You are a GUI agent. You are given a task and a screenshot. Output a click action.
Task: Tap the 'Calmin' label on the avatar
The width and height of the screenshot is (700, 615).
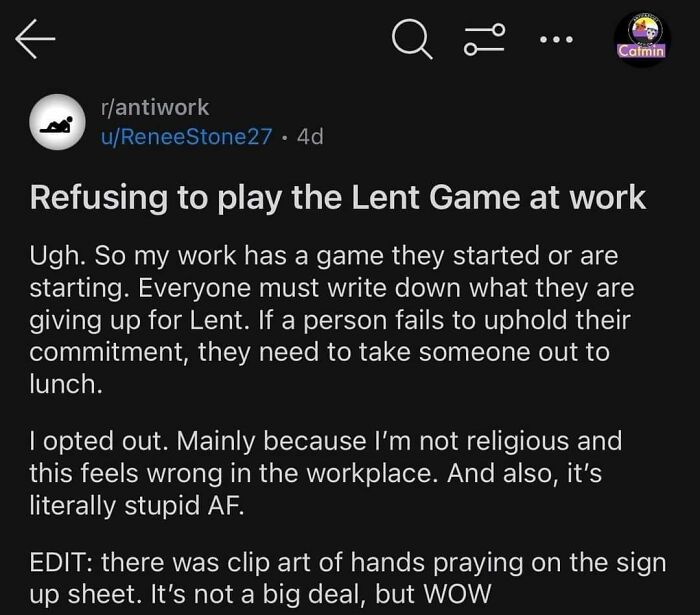click(641, 51)
